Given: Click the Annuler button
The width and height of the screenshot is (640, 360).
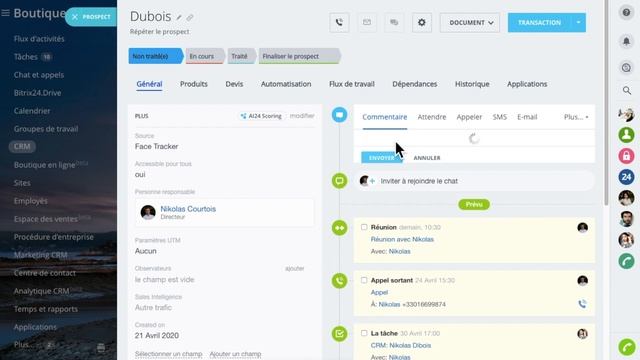Looking at the screenshot, I should [x=427, y=158].
